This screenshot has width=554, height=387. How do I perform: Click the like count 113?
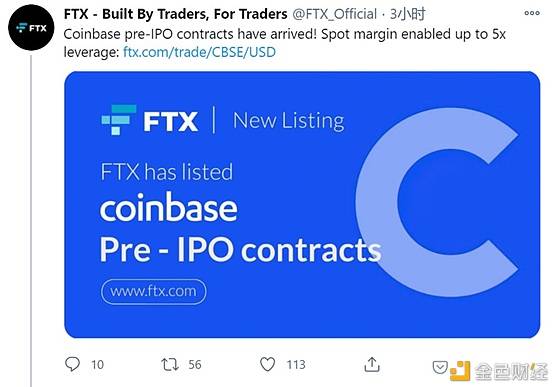[x=296, y=364]
